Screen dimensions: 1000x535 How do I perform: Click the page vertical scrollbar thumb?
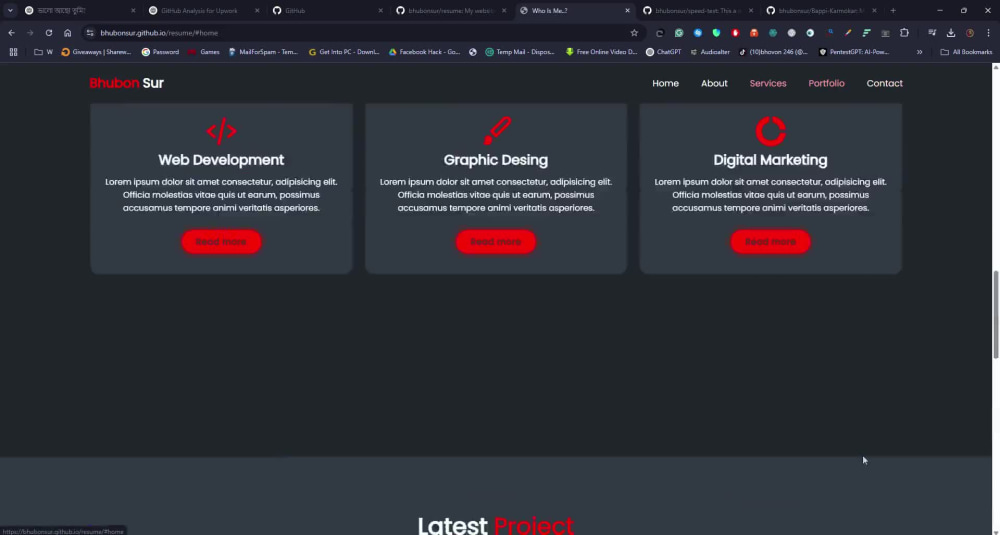(996, 314)
